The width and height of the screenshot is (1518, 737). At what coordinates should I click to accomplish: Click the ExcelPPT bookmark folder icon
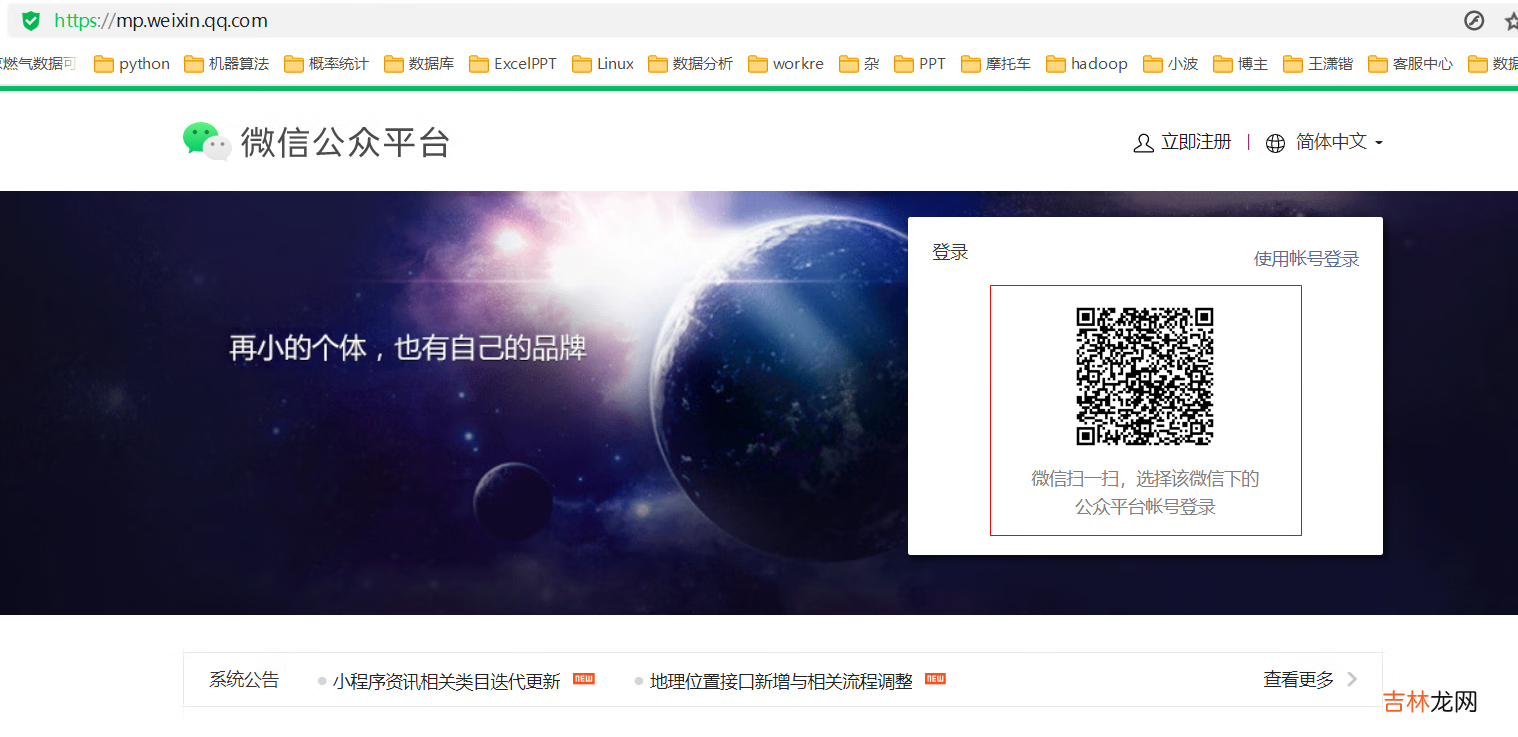click(x=478, y=64)
